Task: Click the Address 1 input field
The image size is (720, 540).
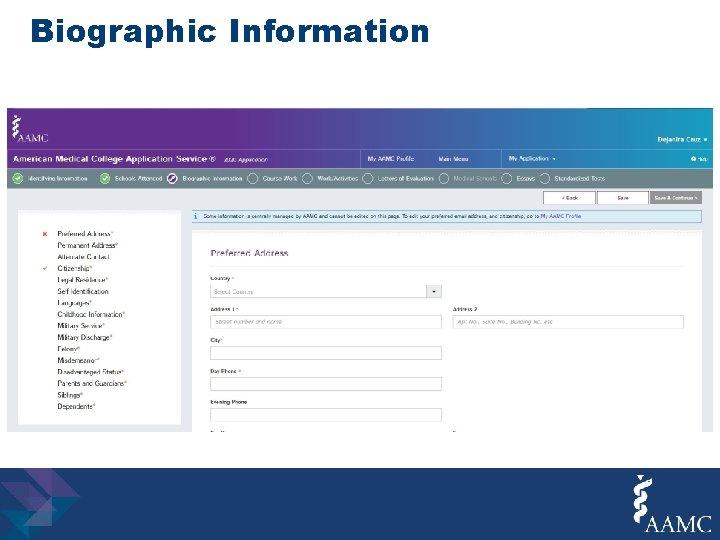Action: (326, 322)
